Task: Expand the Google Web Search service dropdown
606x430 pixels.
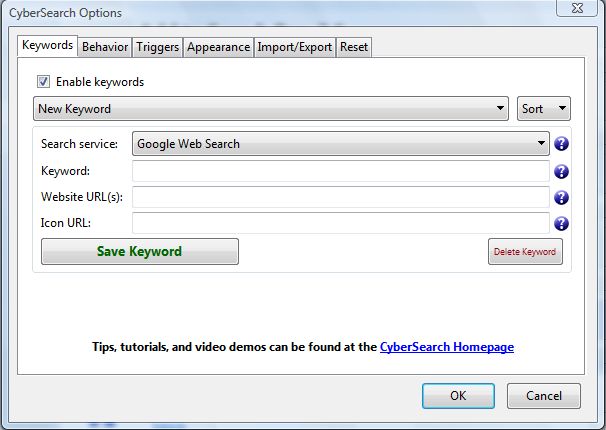Action: pos(341,143)
